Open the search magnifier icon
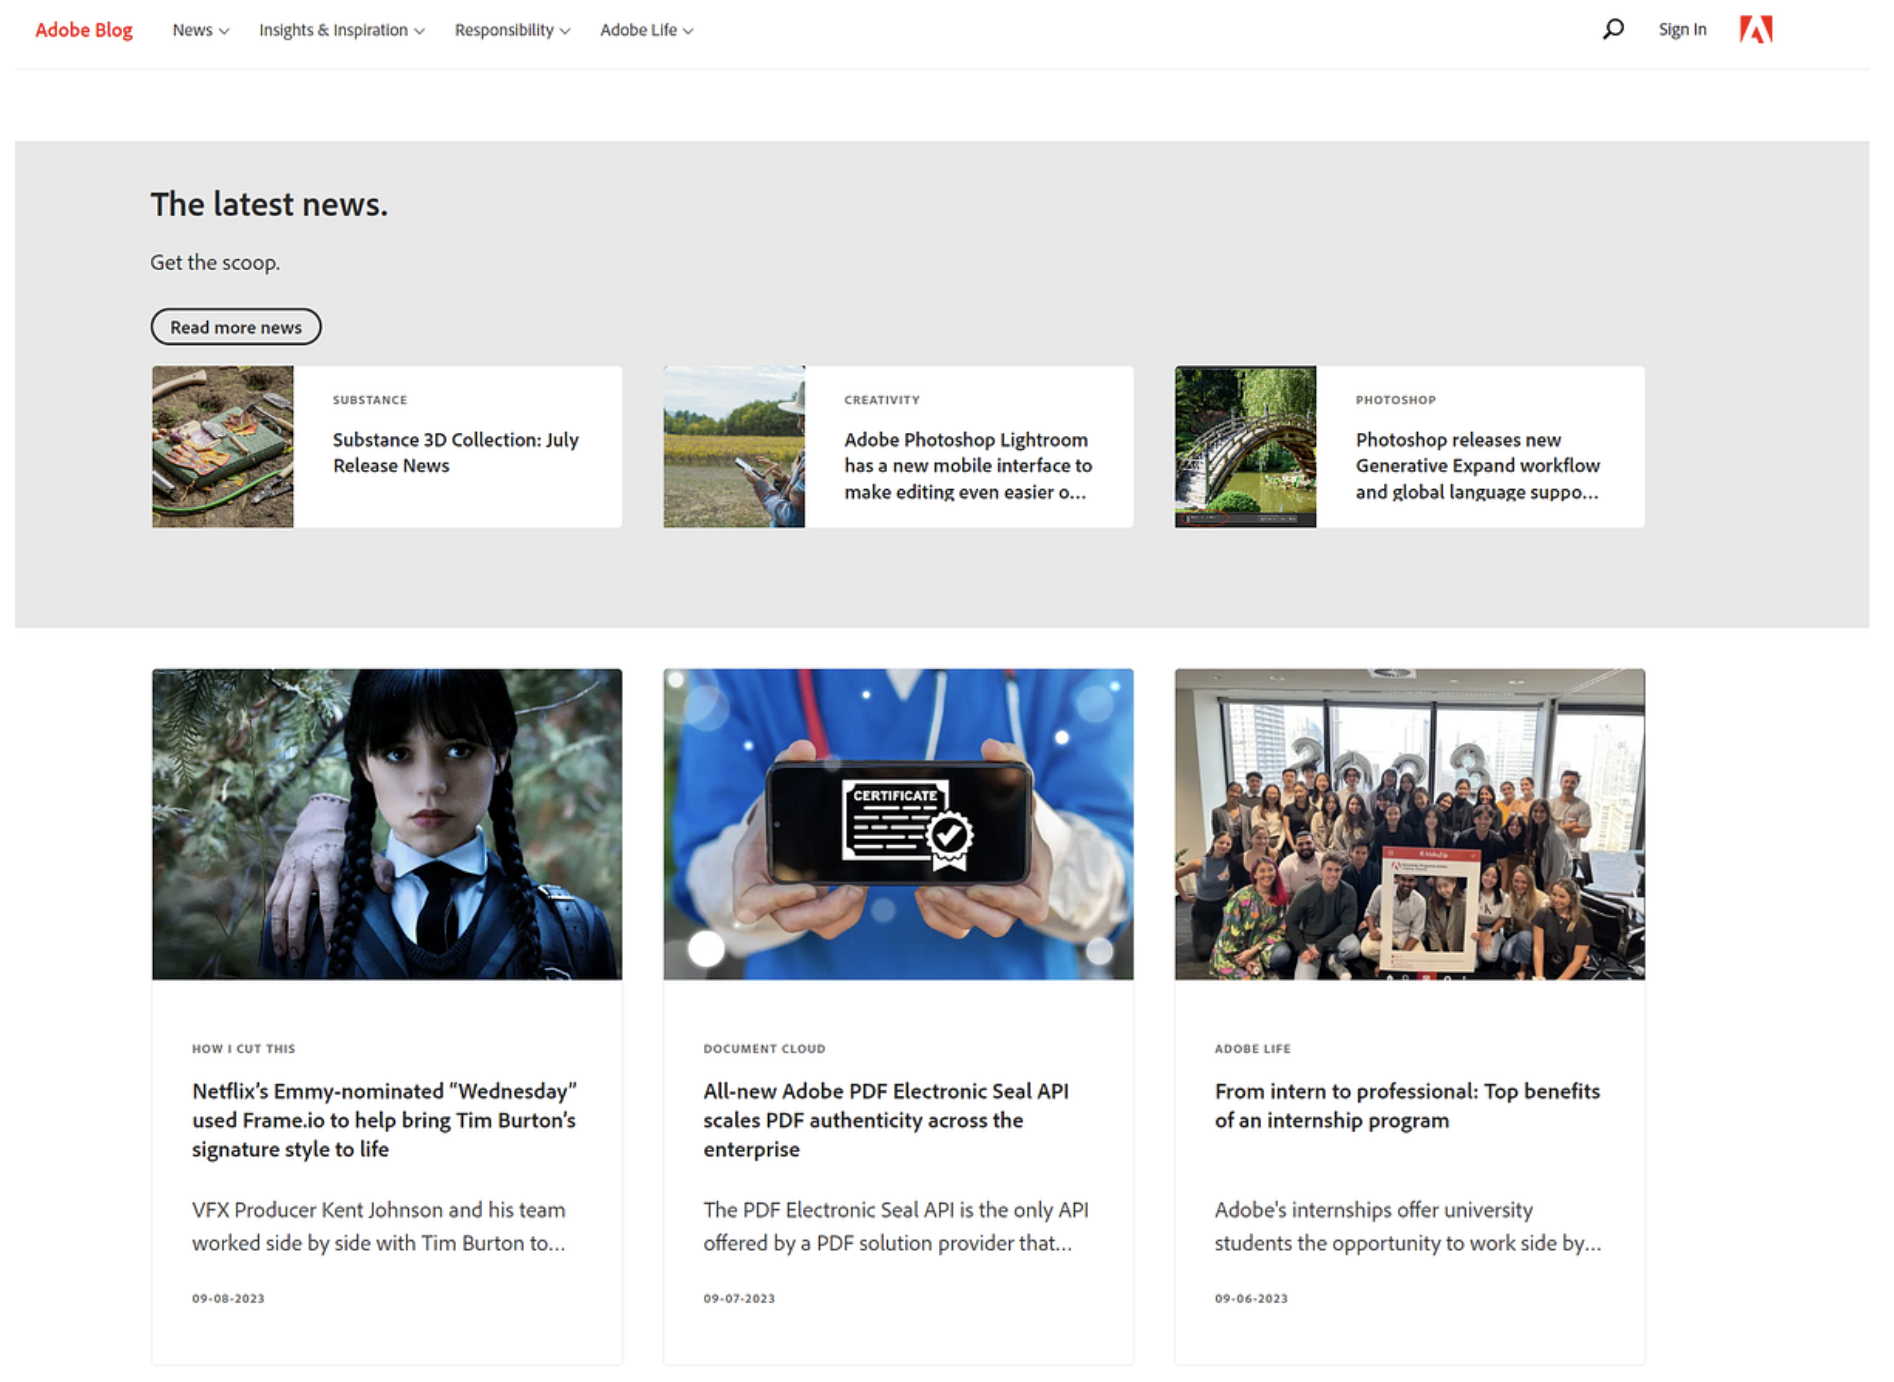 click(1612, 29)
